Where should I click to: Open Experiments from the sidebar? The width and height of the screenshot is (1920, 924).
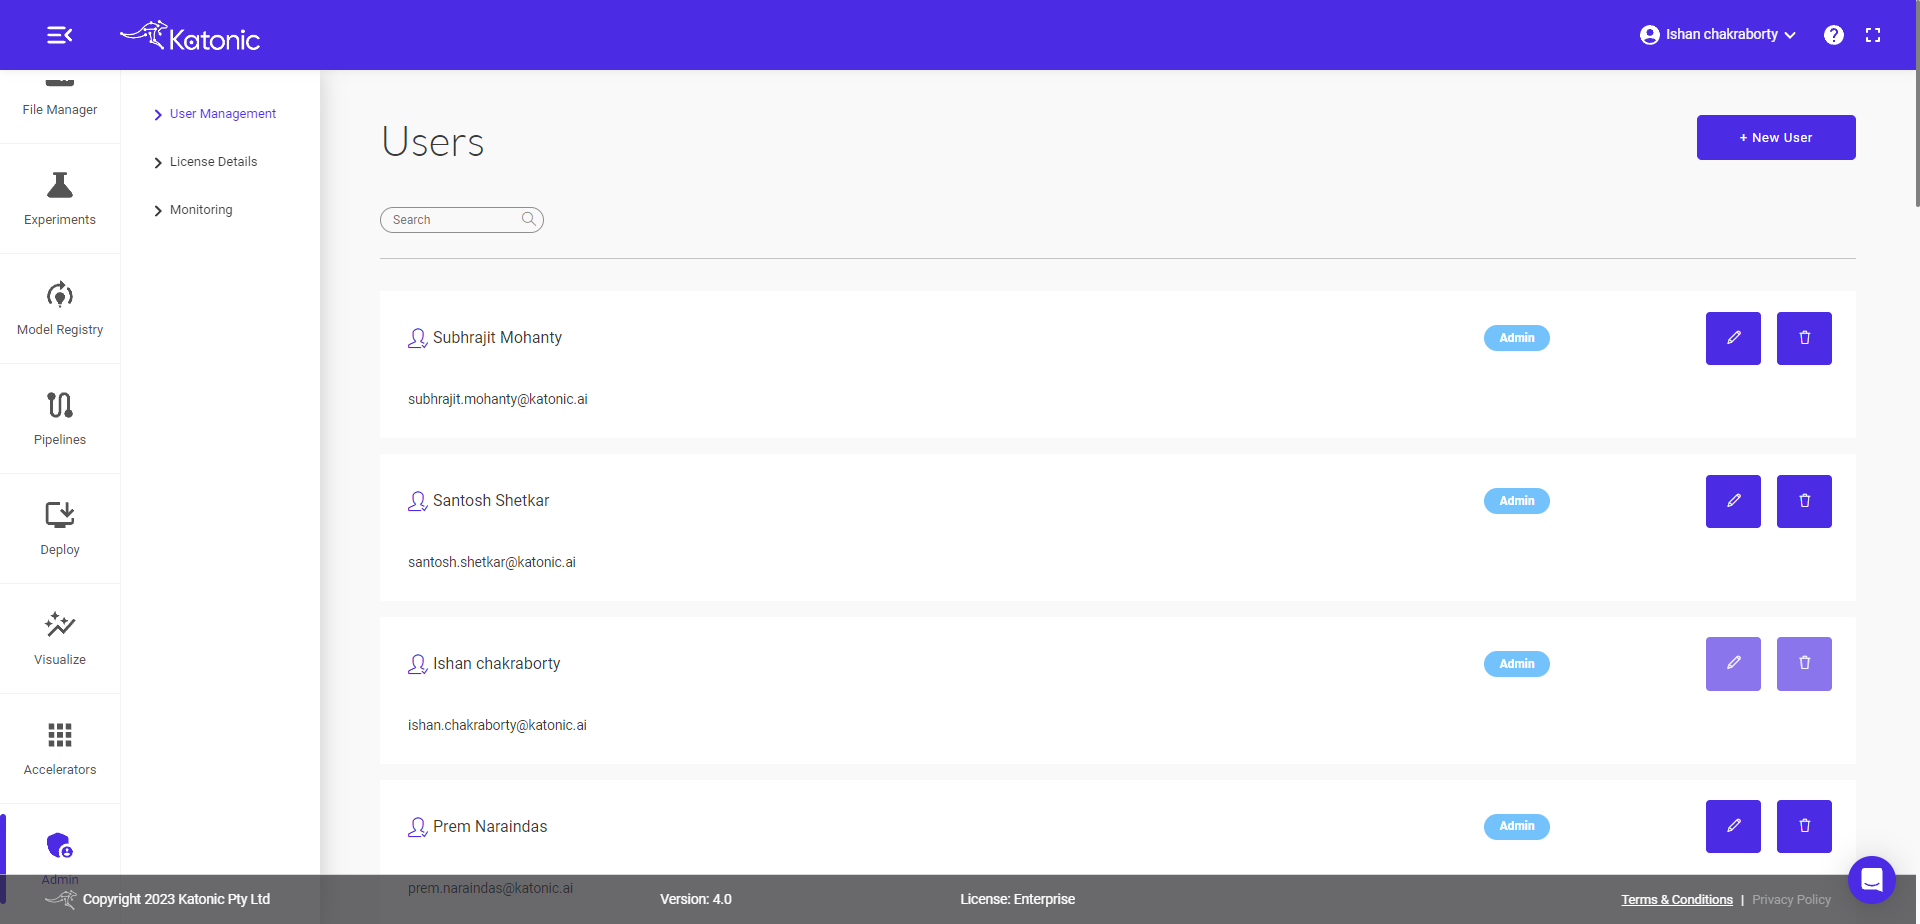click(60, 199)
